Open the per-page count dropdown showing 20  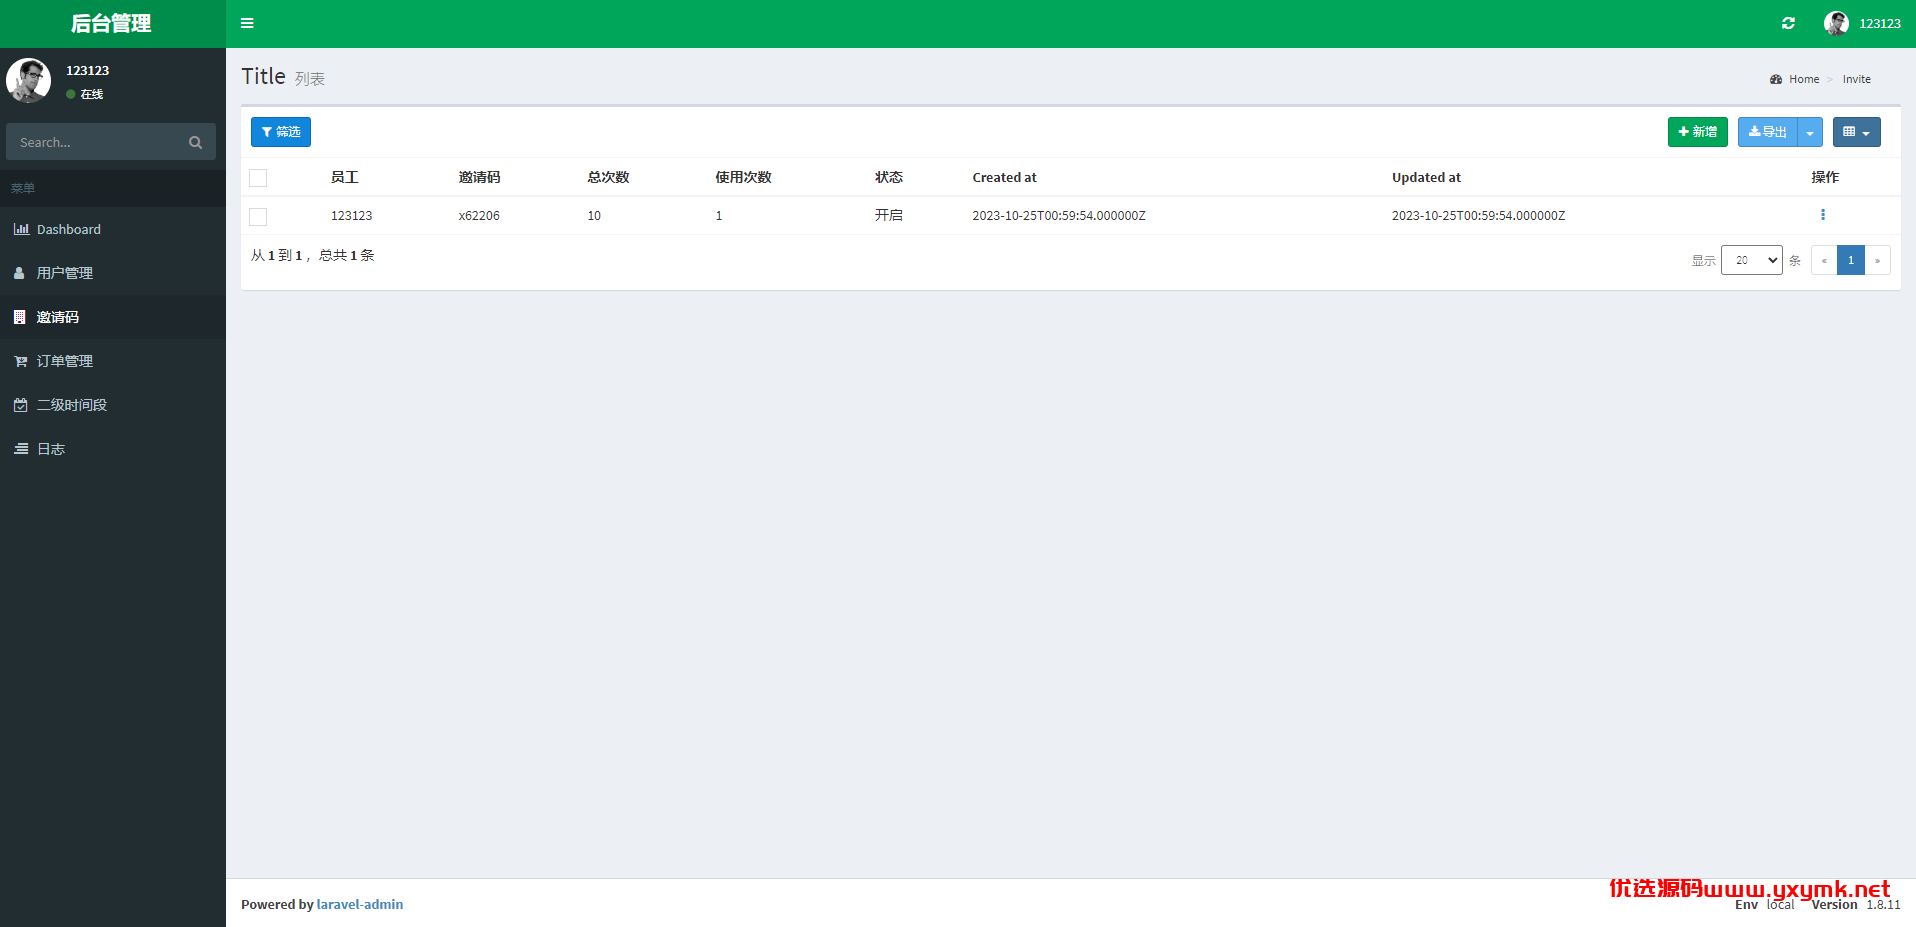click(1751, 260)
